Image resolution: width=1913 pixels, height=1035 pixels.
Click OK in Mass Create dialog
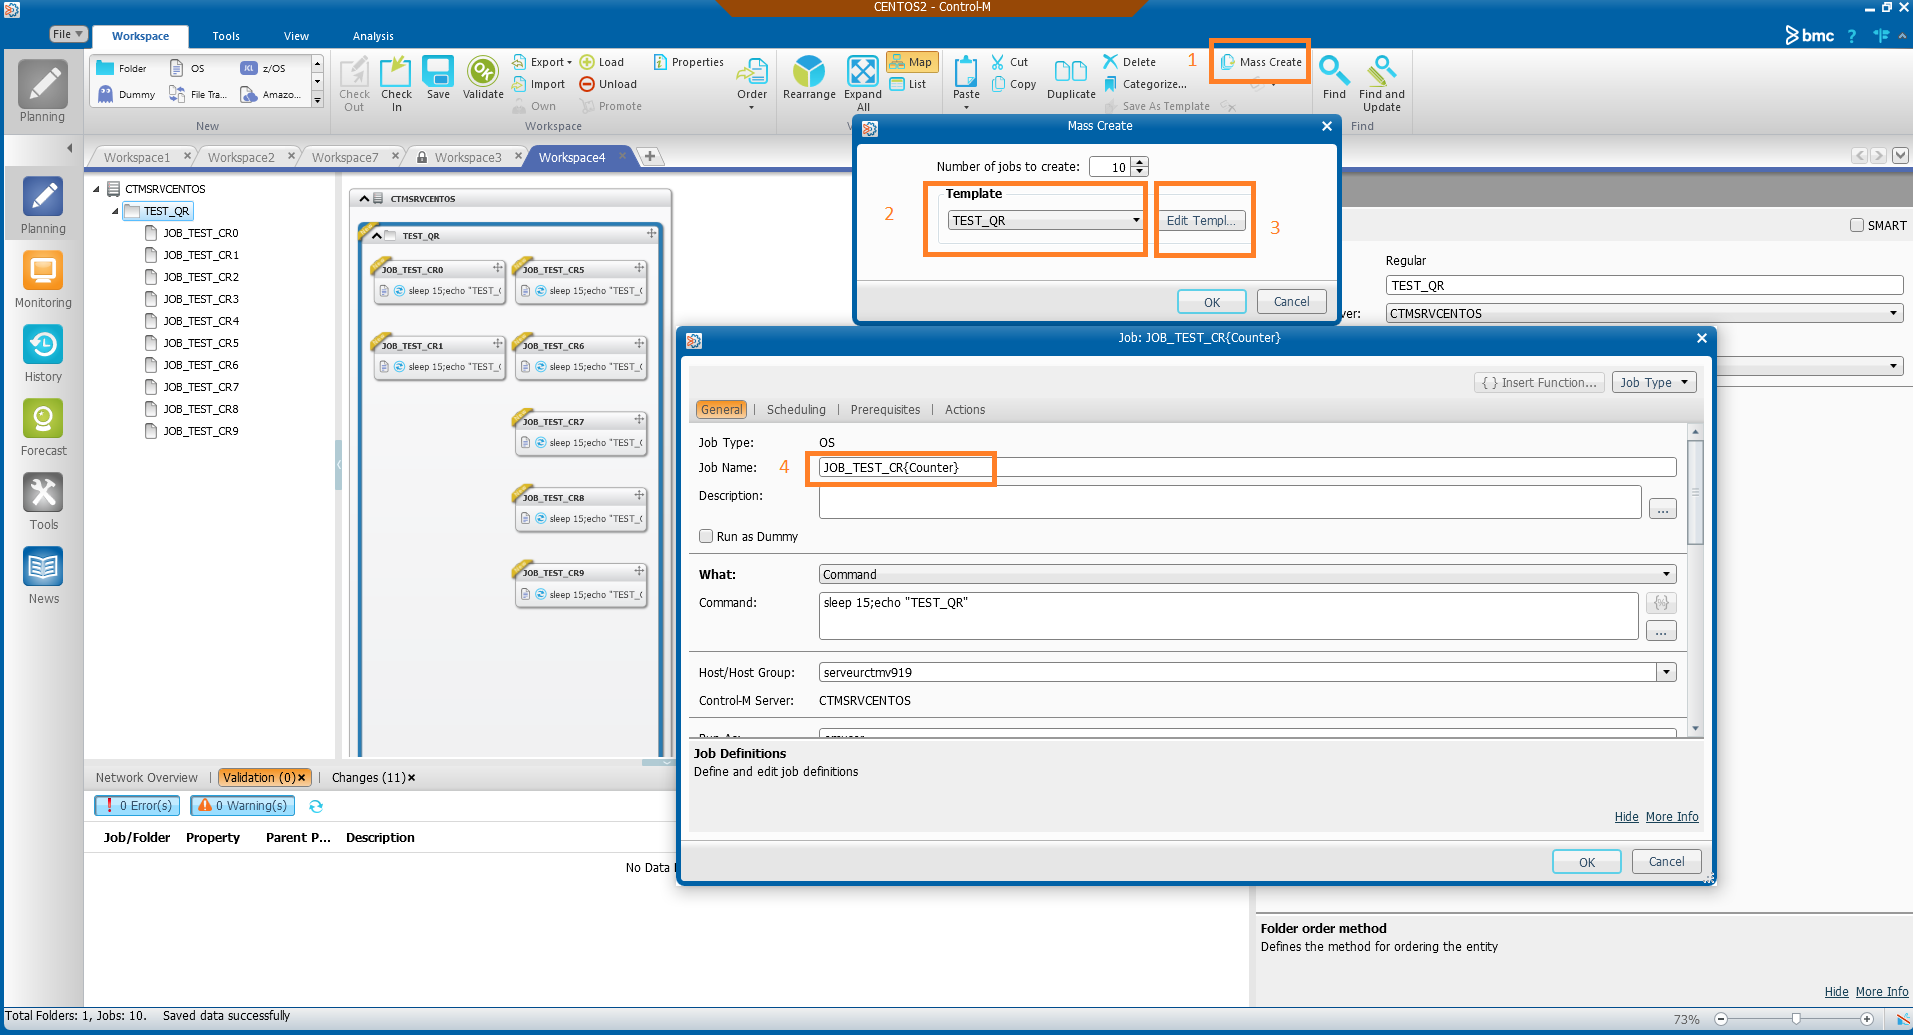point(1212,302)
